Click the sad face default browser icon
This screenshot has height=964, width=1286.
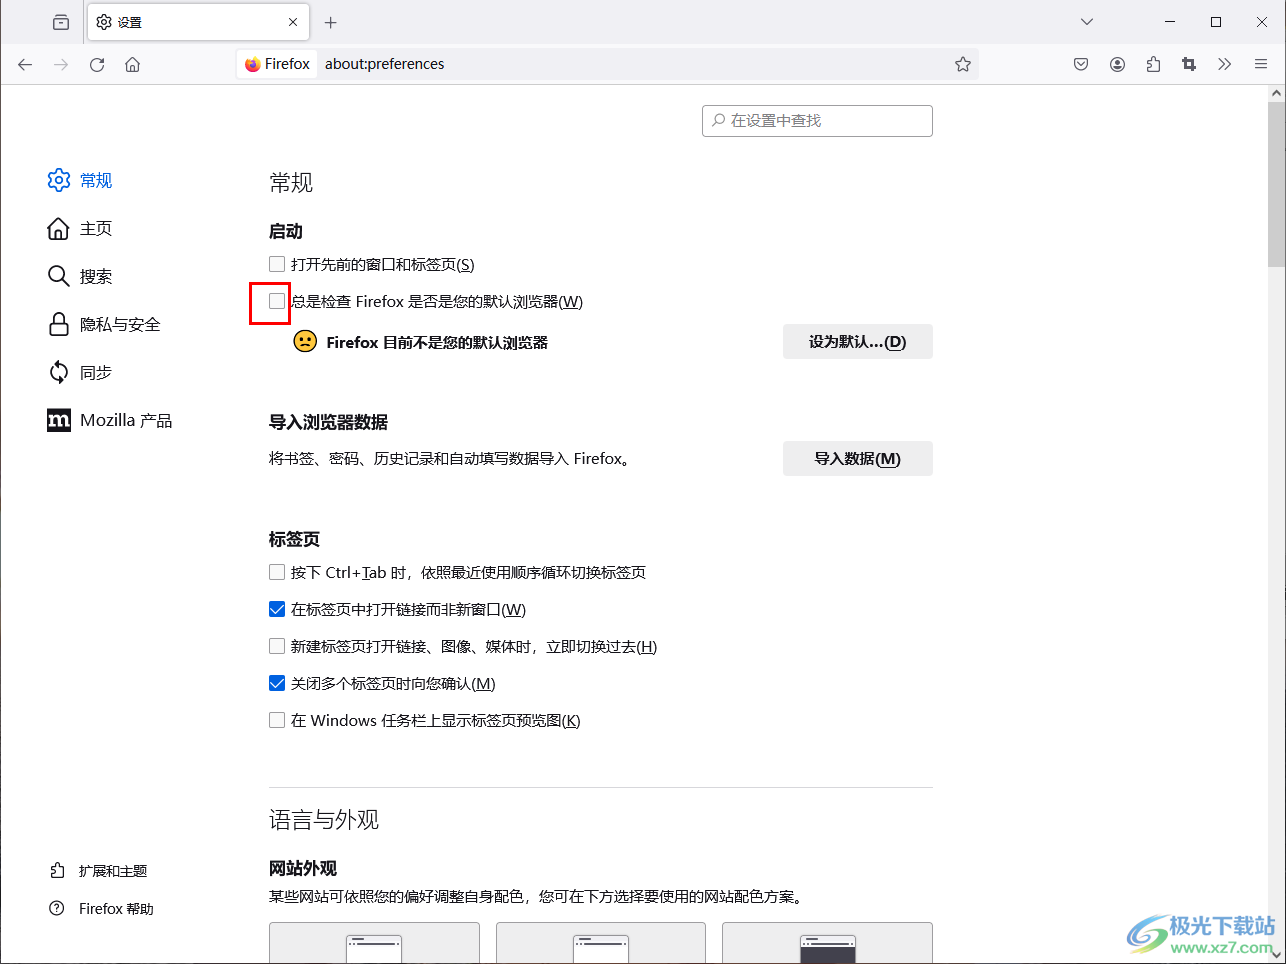click(x=305, y=342)
